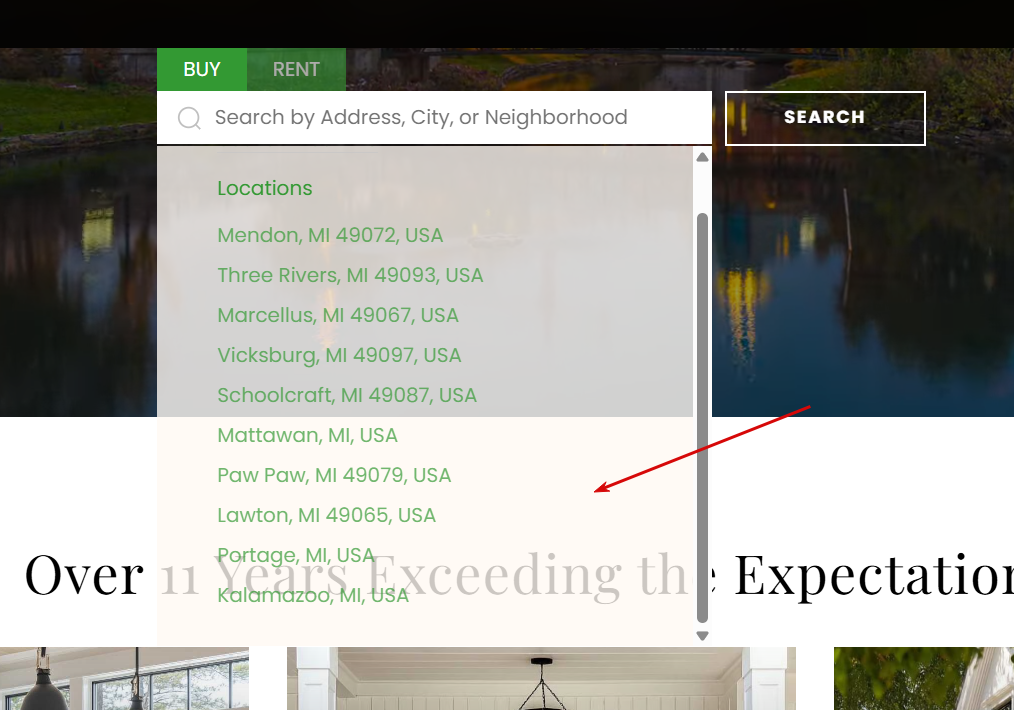Image resolution: width=1014 pixels, height=710 pixels.
Task: Pick Paw Paw, MI 49079, USA
Action: tap(334, 476)
